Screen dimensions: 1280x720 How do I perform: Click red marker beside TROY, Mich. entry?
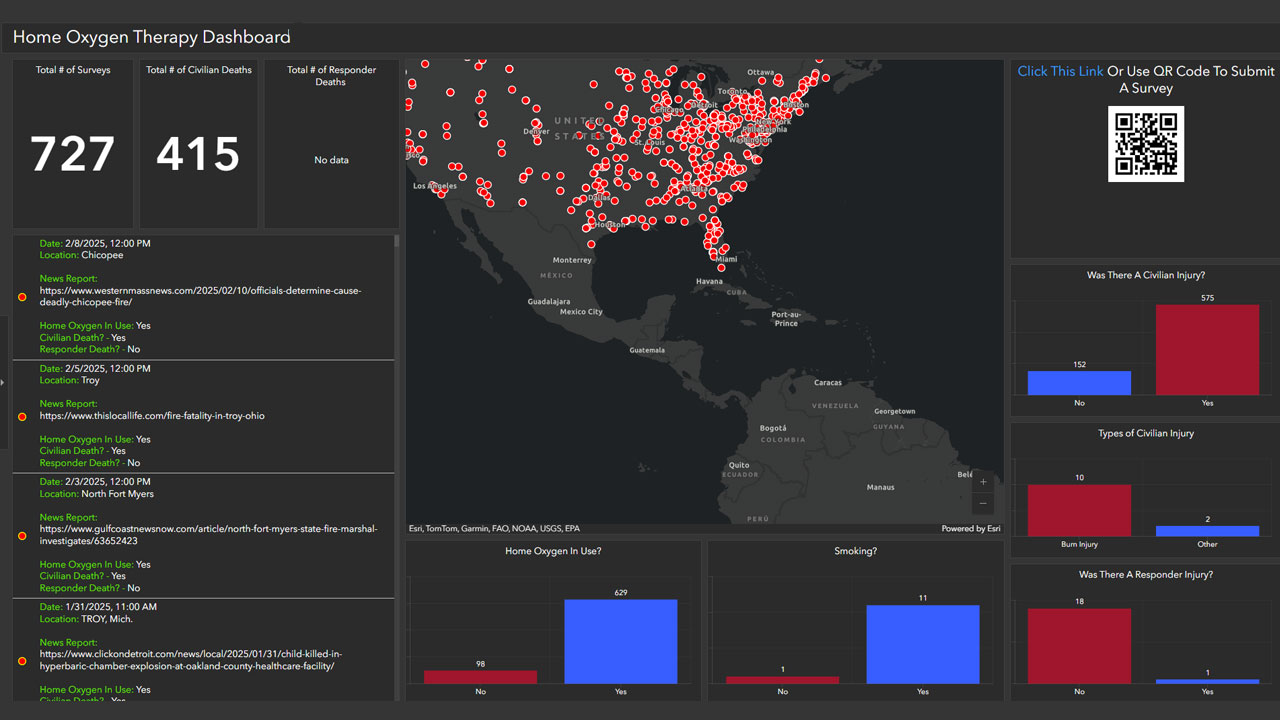click(x=22, y=660)
